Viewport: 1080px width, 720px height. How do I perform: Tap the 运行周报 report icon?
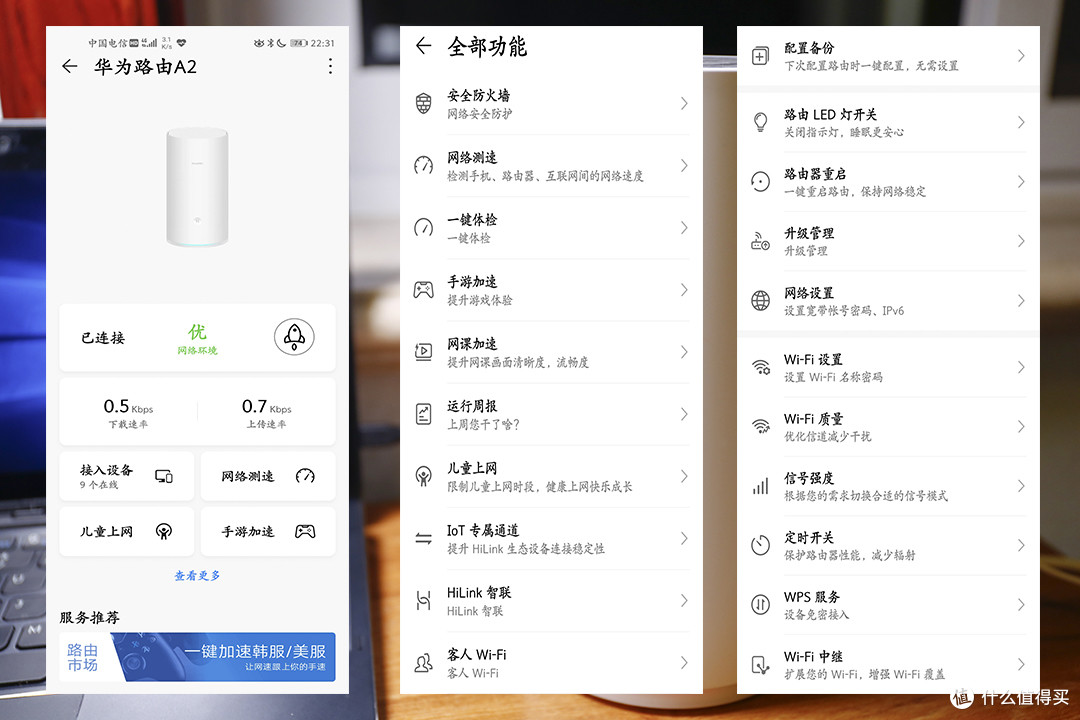pyautogui.click(x=424, y=414)
